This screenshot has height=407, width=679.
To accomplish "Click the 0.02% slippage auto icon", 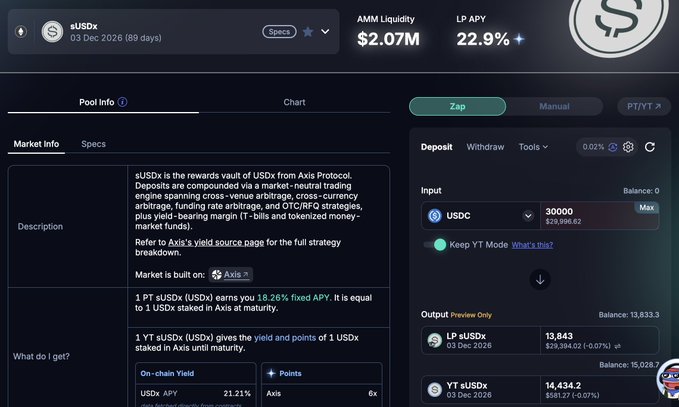I will 613,147.
